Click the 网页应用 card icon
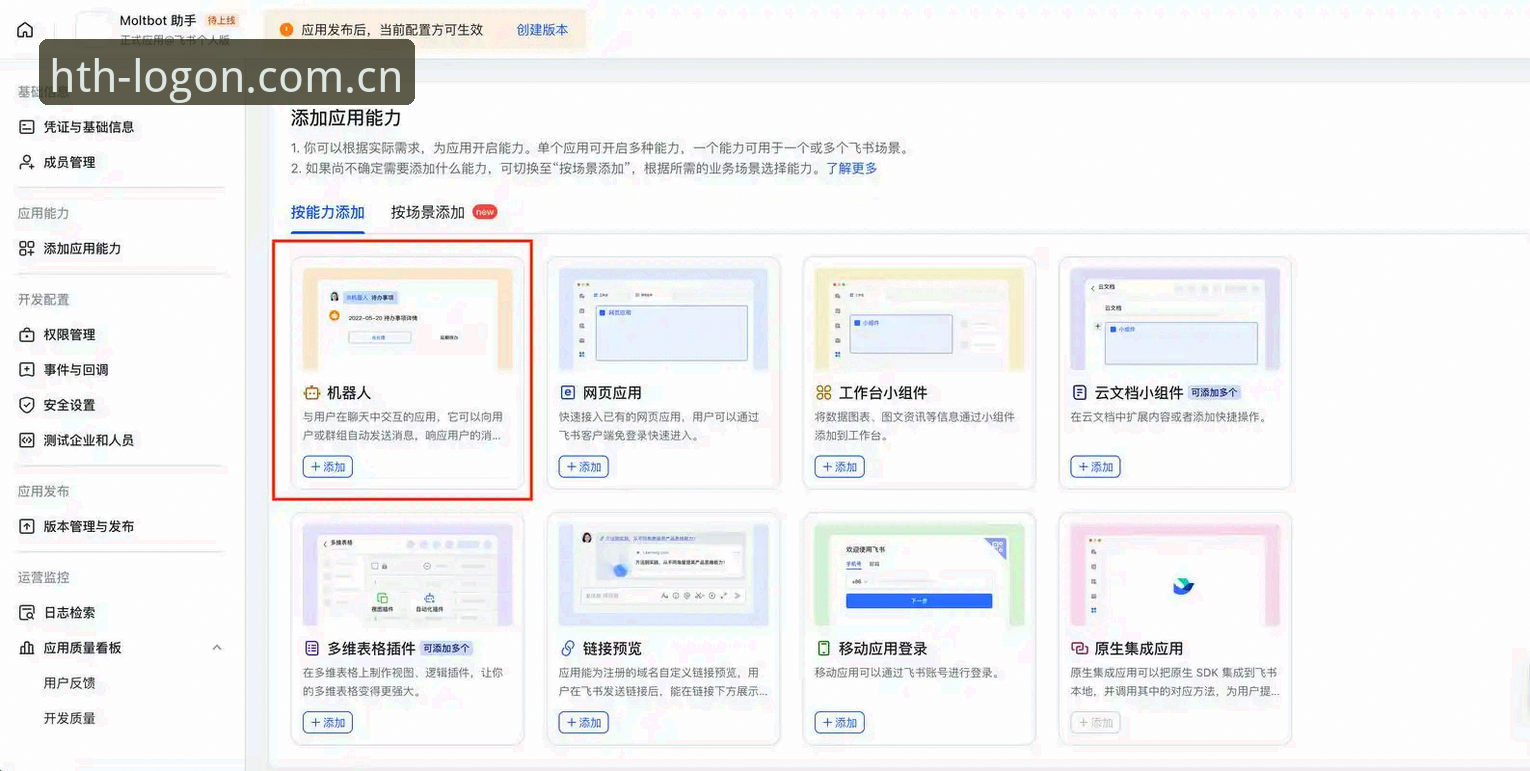The width and height of the screenshot is (1530, 771). (567, 393)
